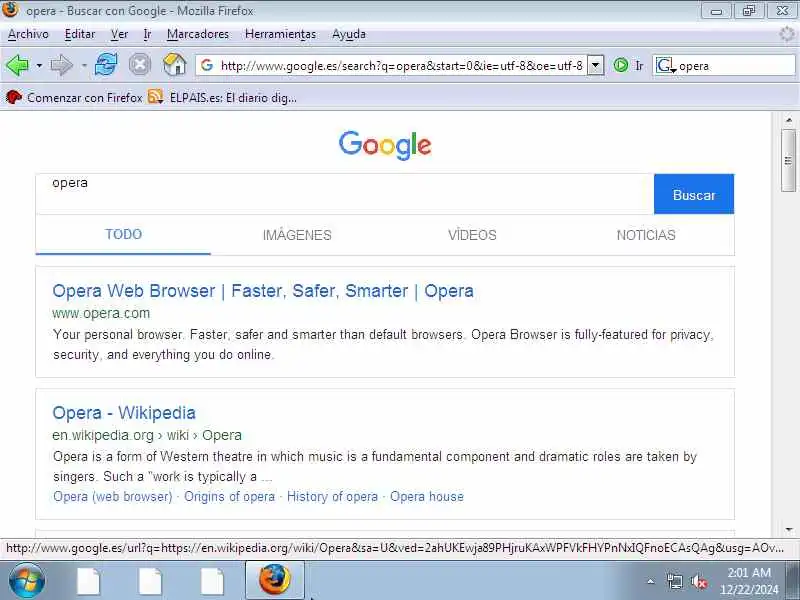The height and width of the screenshot is (600, 800).
Task: Reload the page with the Refresh icon
Action: [106, 65]
